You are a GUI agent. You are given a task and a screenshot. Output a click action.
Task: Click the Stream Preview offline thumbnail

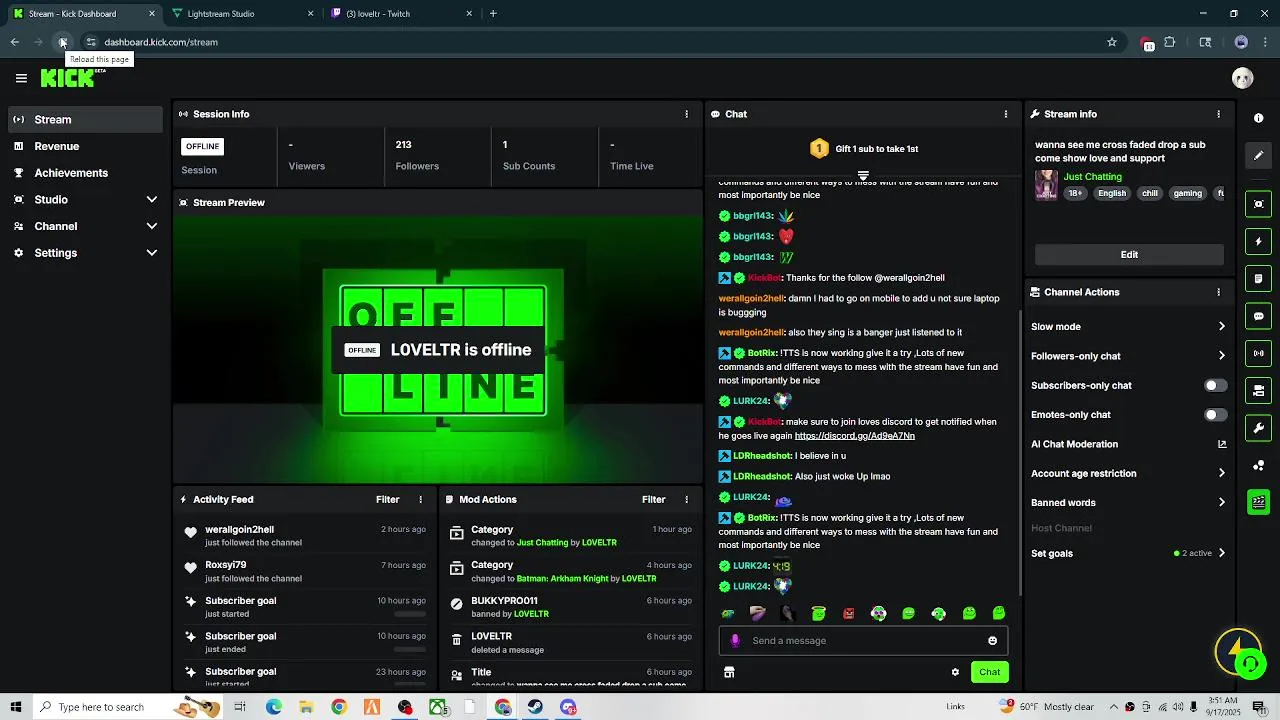point(438,349)
